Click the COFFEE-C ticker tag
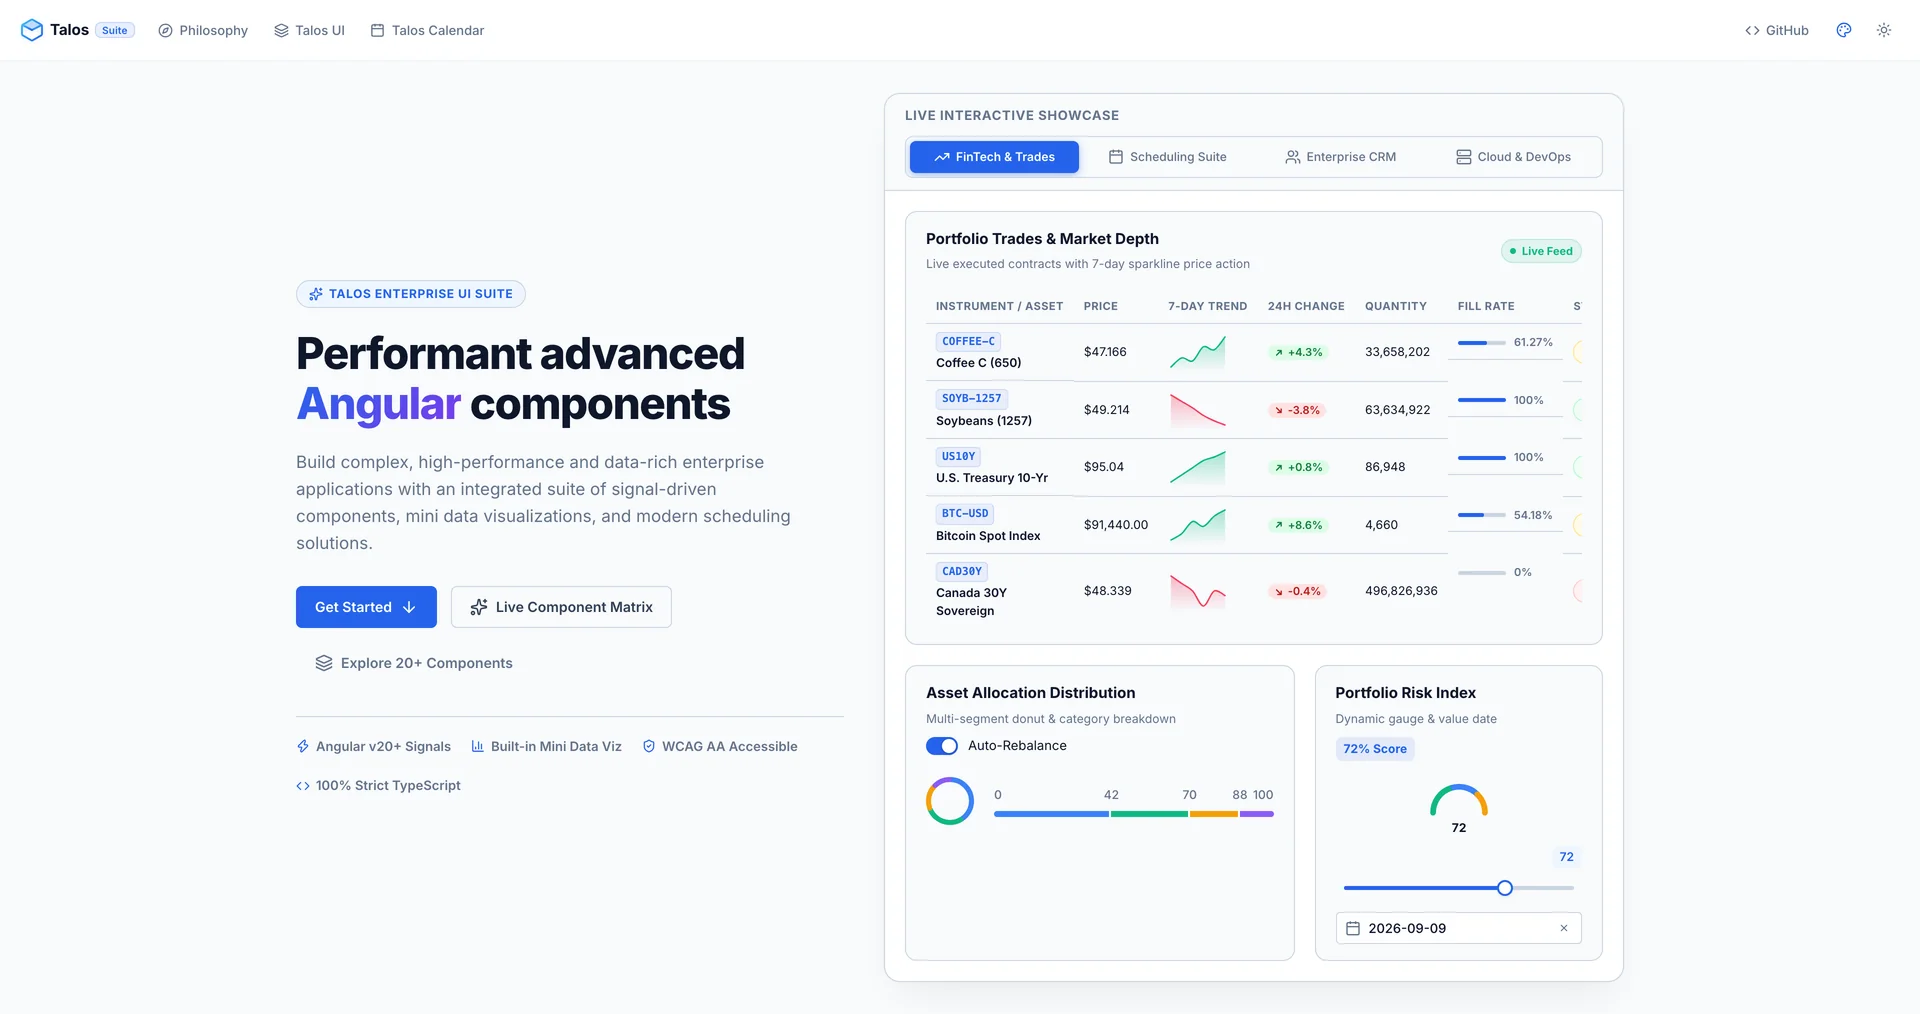The height and width of the screenshot is (1014, 1920). 968,341
